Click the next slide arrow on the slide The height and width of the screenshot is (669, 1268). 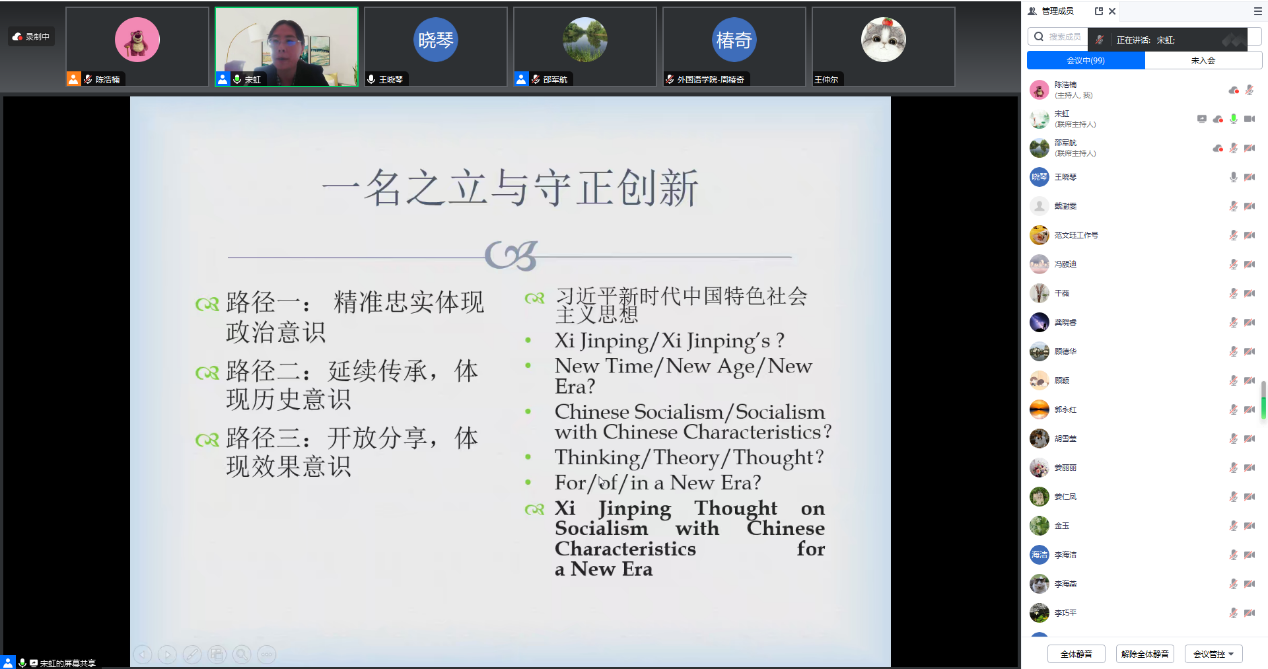click(x=167, y=655)
